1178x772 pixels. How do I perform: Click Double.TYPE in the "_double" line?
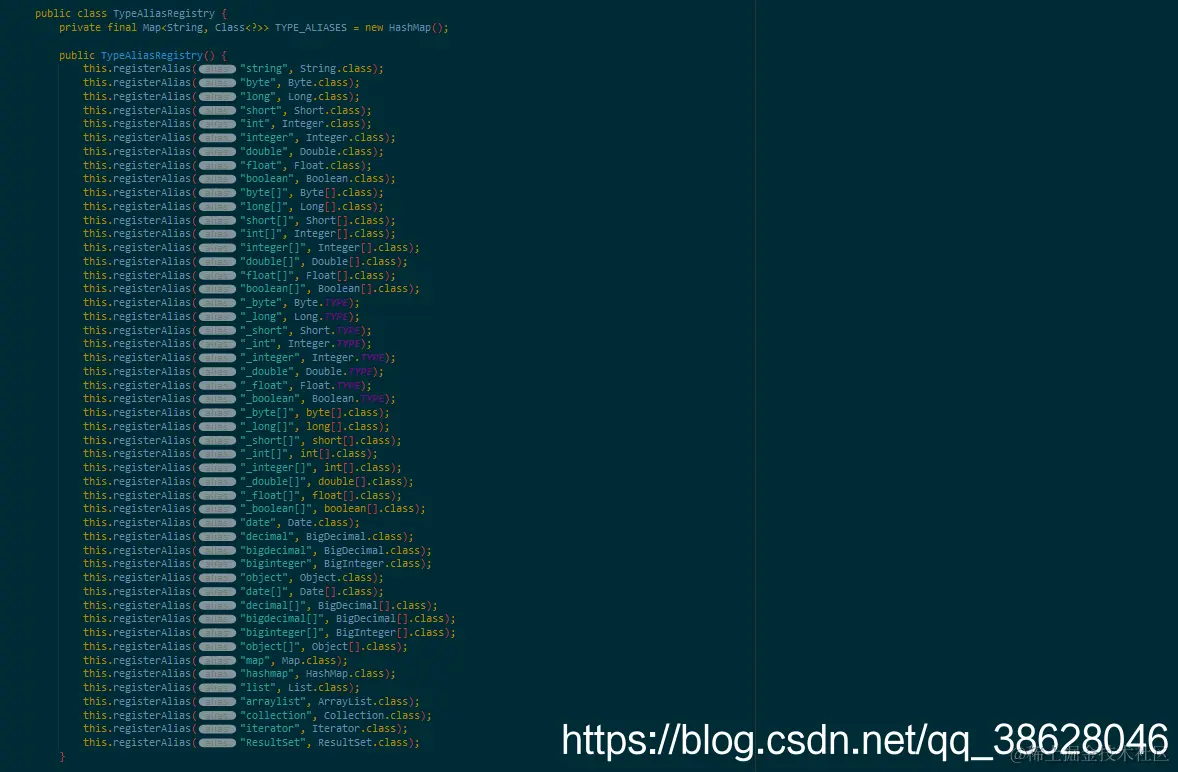[339, 372]
